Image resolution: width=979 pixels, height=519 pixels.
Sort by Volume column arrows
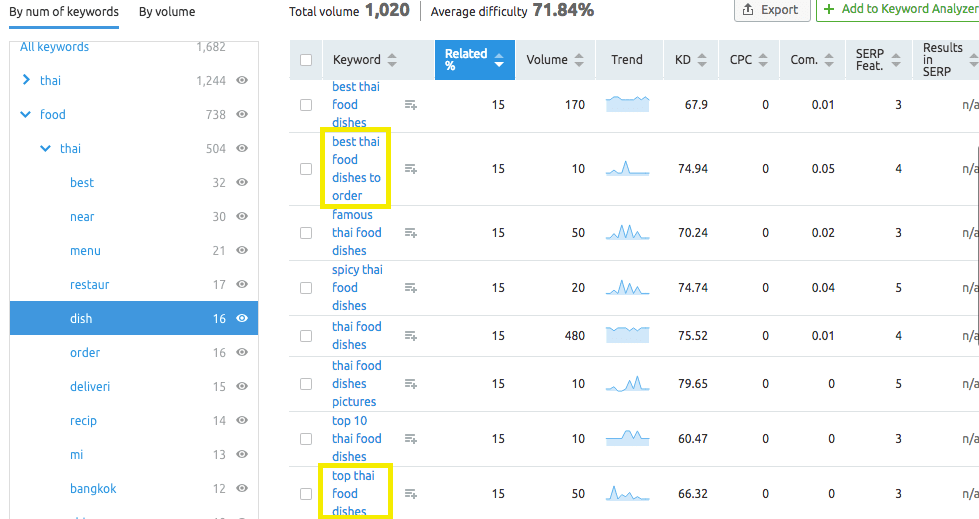579,60
